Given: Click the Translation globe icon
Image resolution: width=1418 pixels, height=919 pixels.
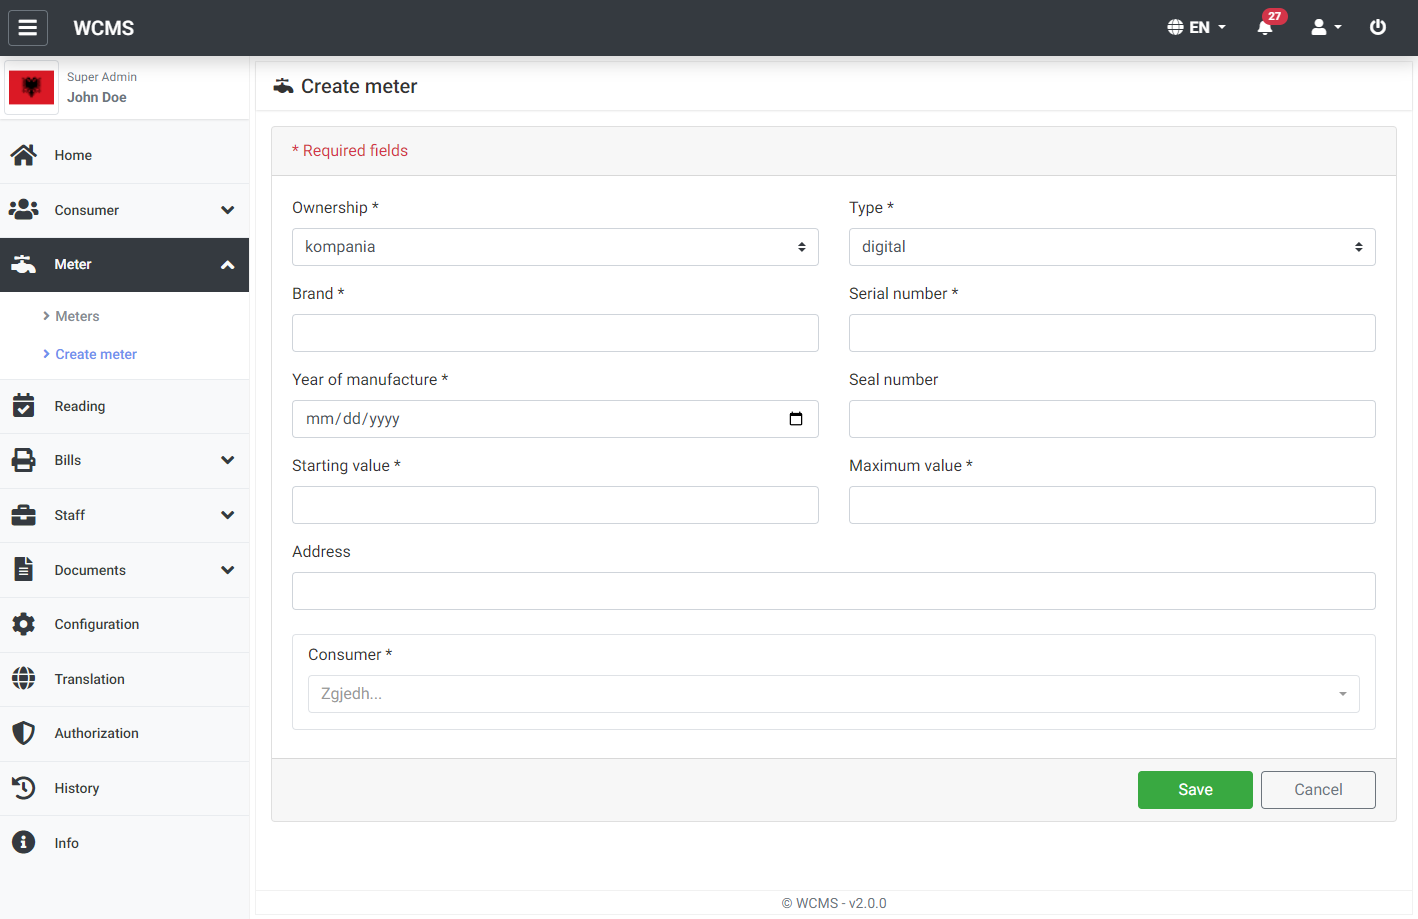Looking at the screenshot, I should (x=24, y=678).
